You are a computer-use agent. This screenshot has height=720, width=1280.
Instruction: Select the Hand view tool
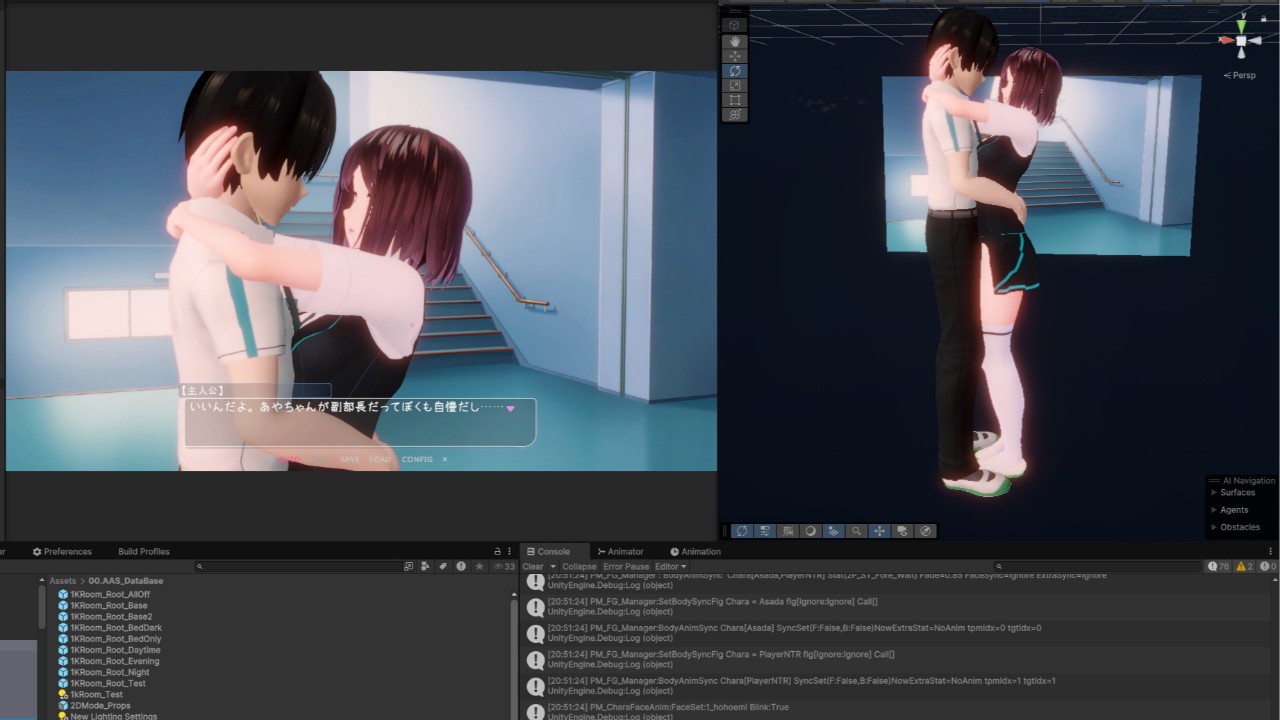click(734, 42)
